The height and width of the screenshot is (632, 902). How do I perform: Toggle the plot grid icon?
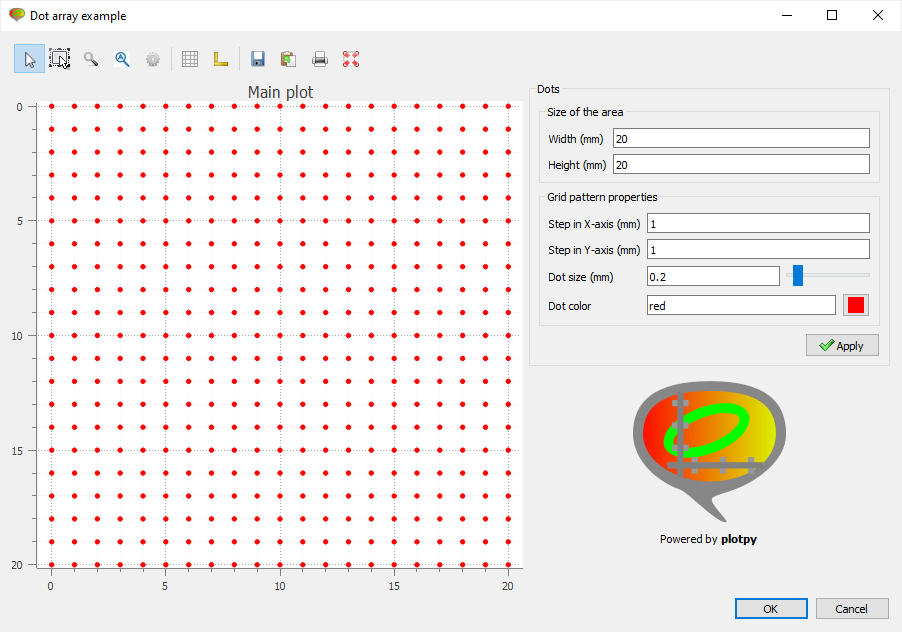(190, 59)
